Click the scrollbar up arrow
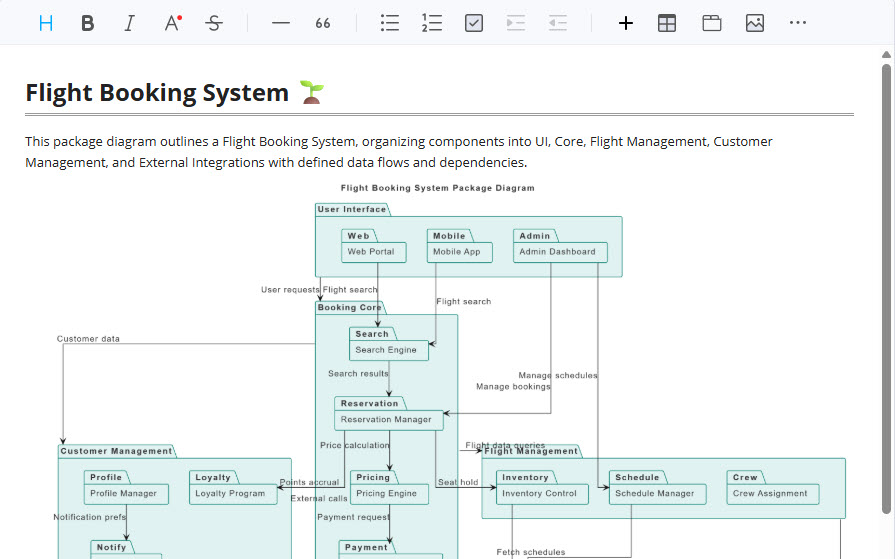The image size is (895, 559). coord(886,55)
